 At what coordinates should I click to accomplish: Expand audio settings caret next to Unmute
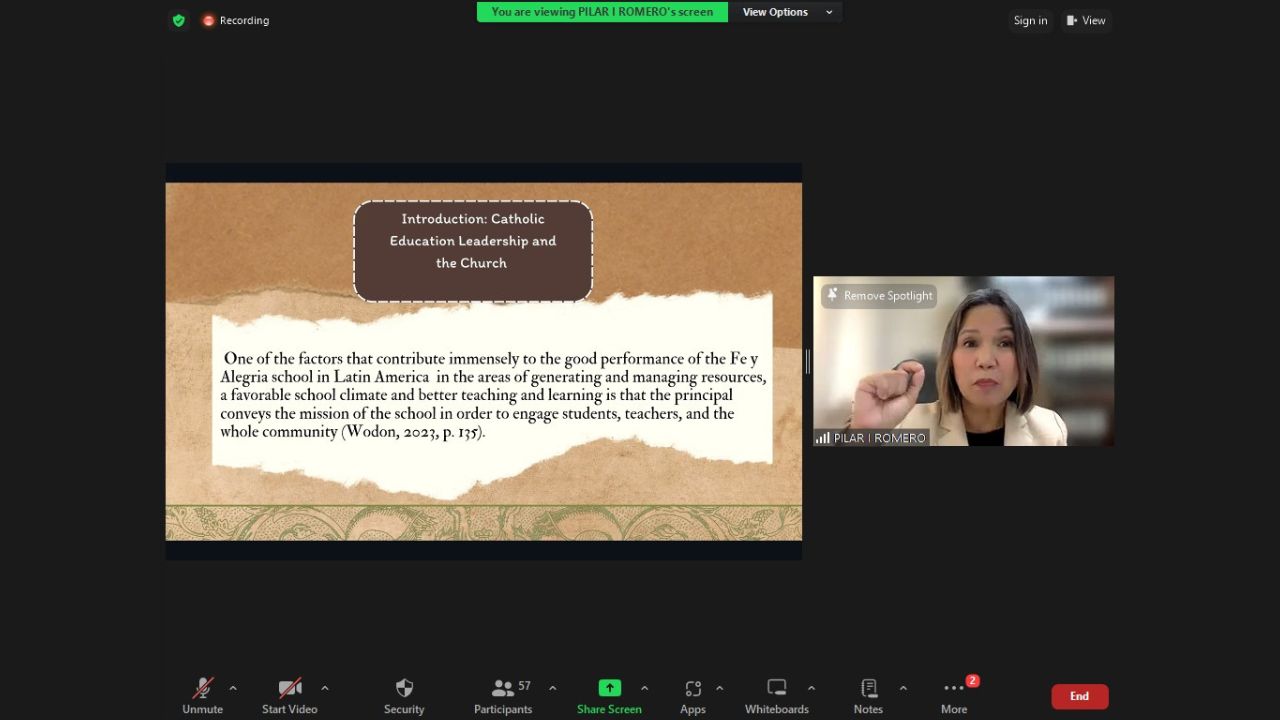pyautogui.click(x=233, y=688)
